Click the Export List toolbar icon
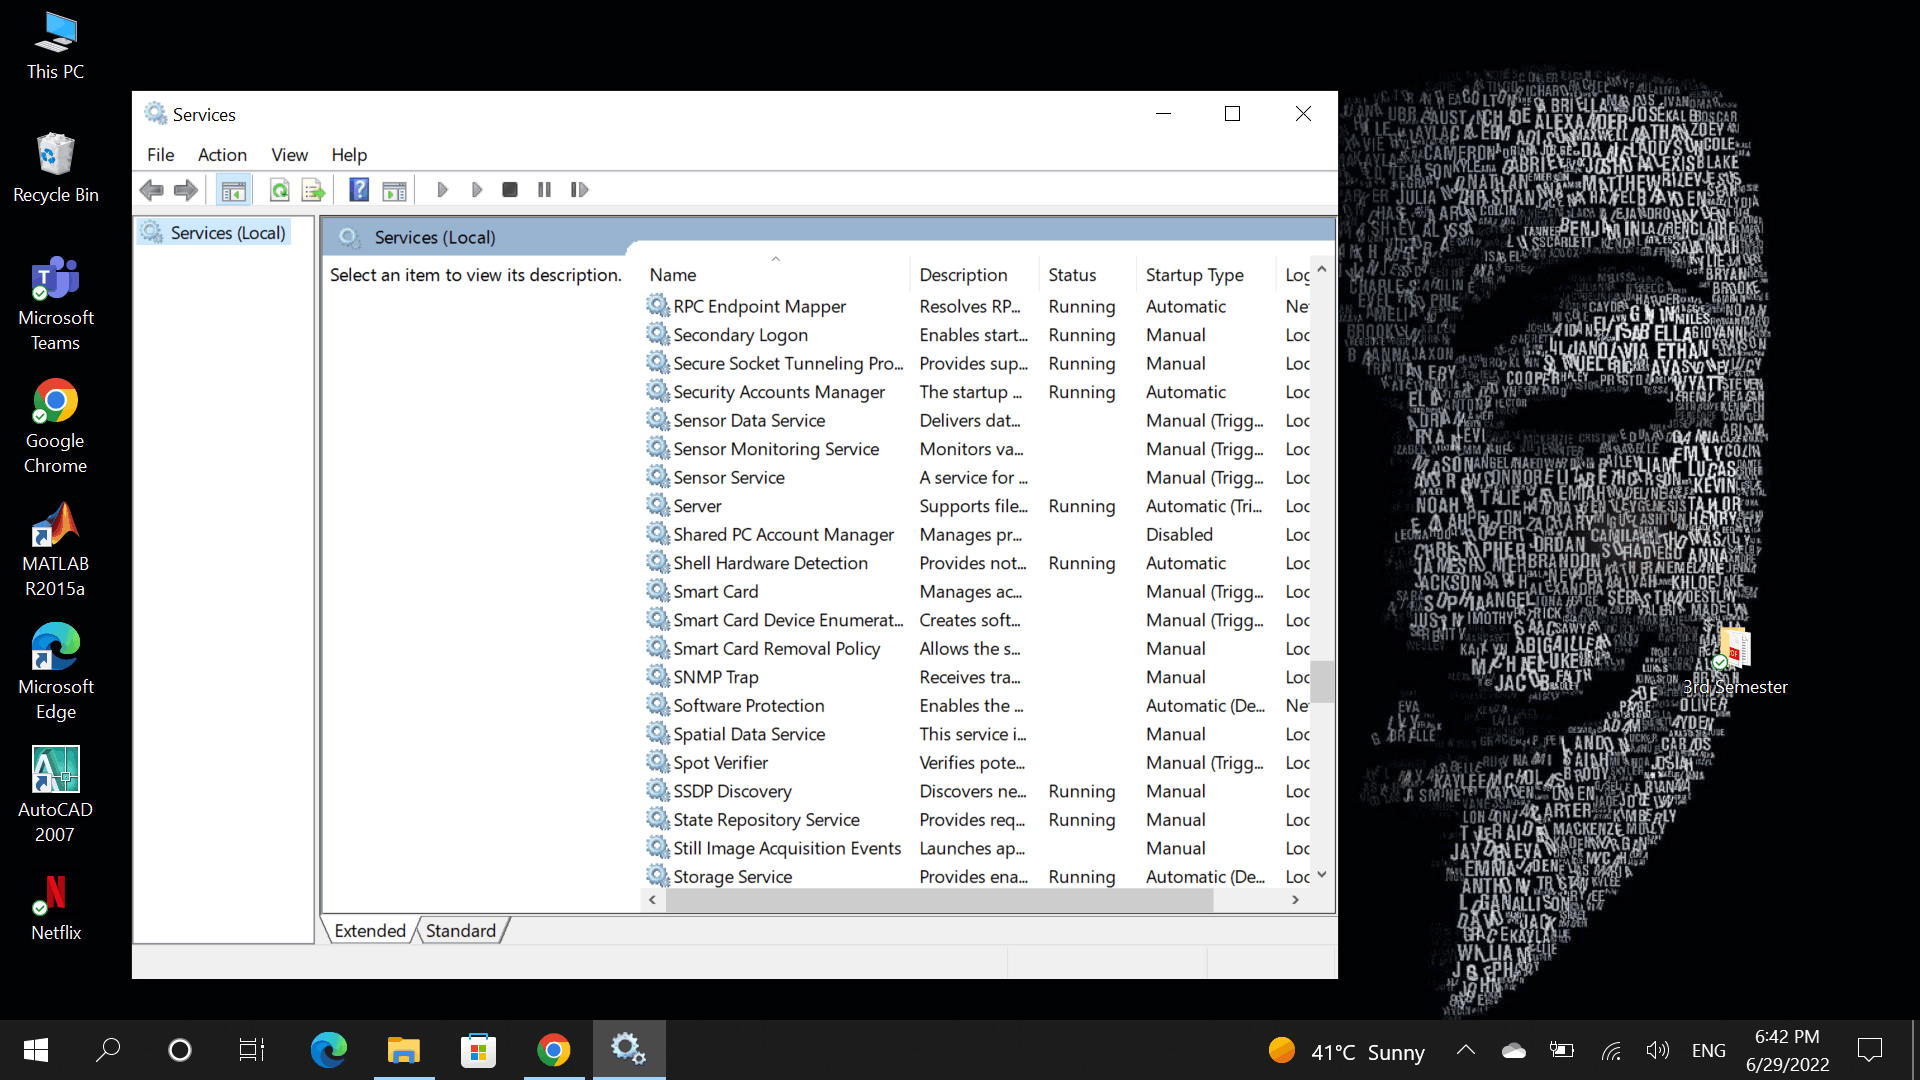This screenshot has height=1080, width=1920. click(313, 190)
